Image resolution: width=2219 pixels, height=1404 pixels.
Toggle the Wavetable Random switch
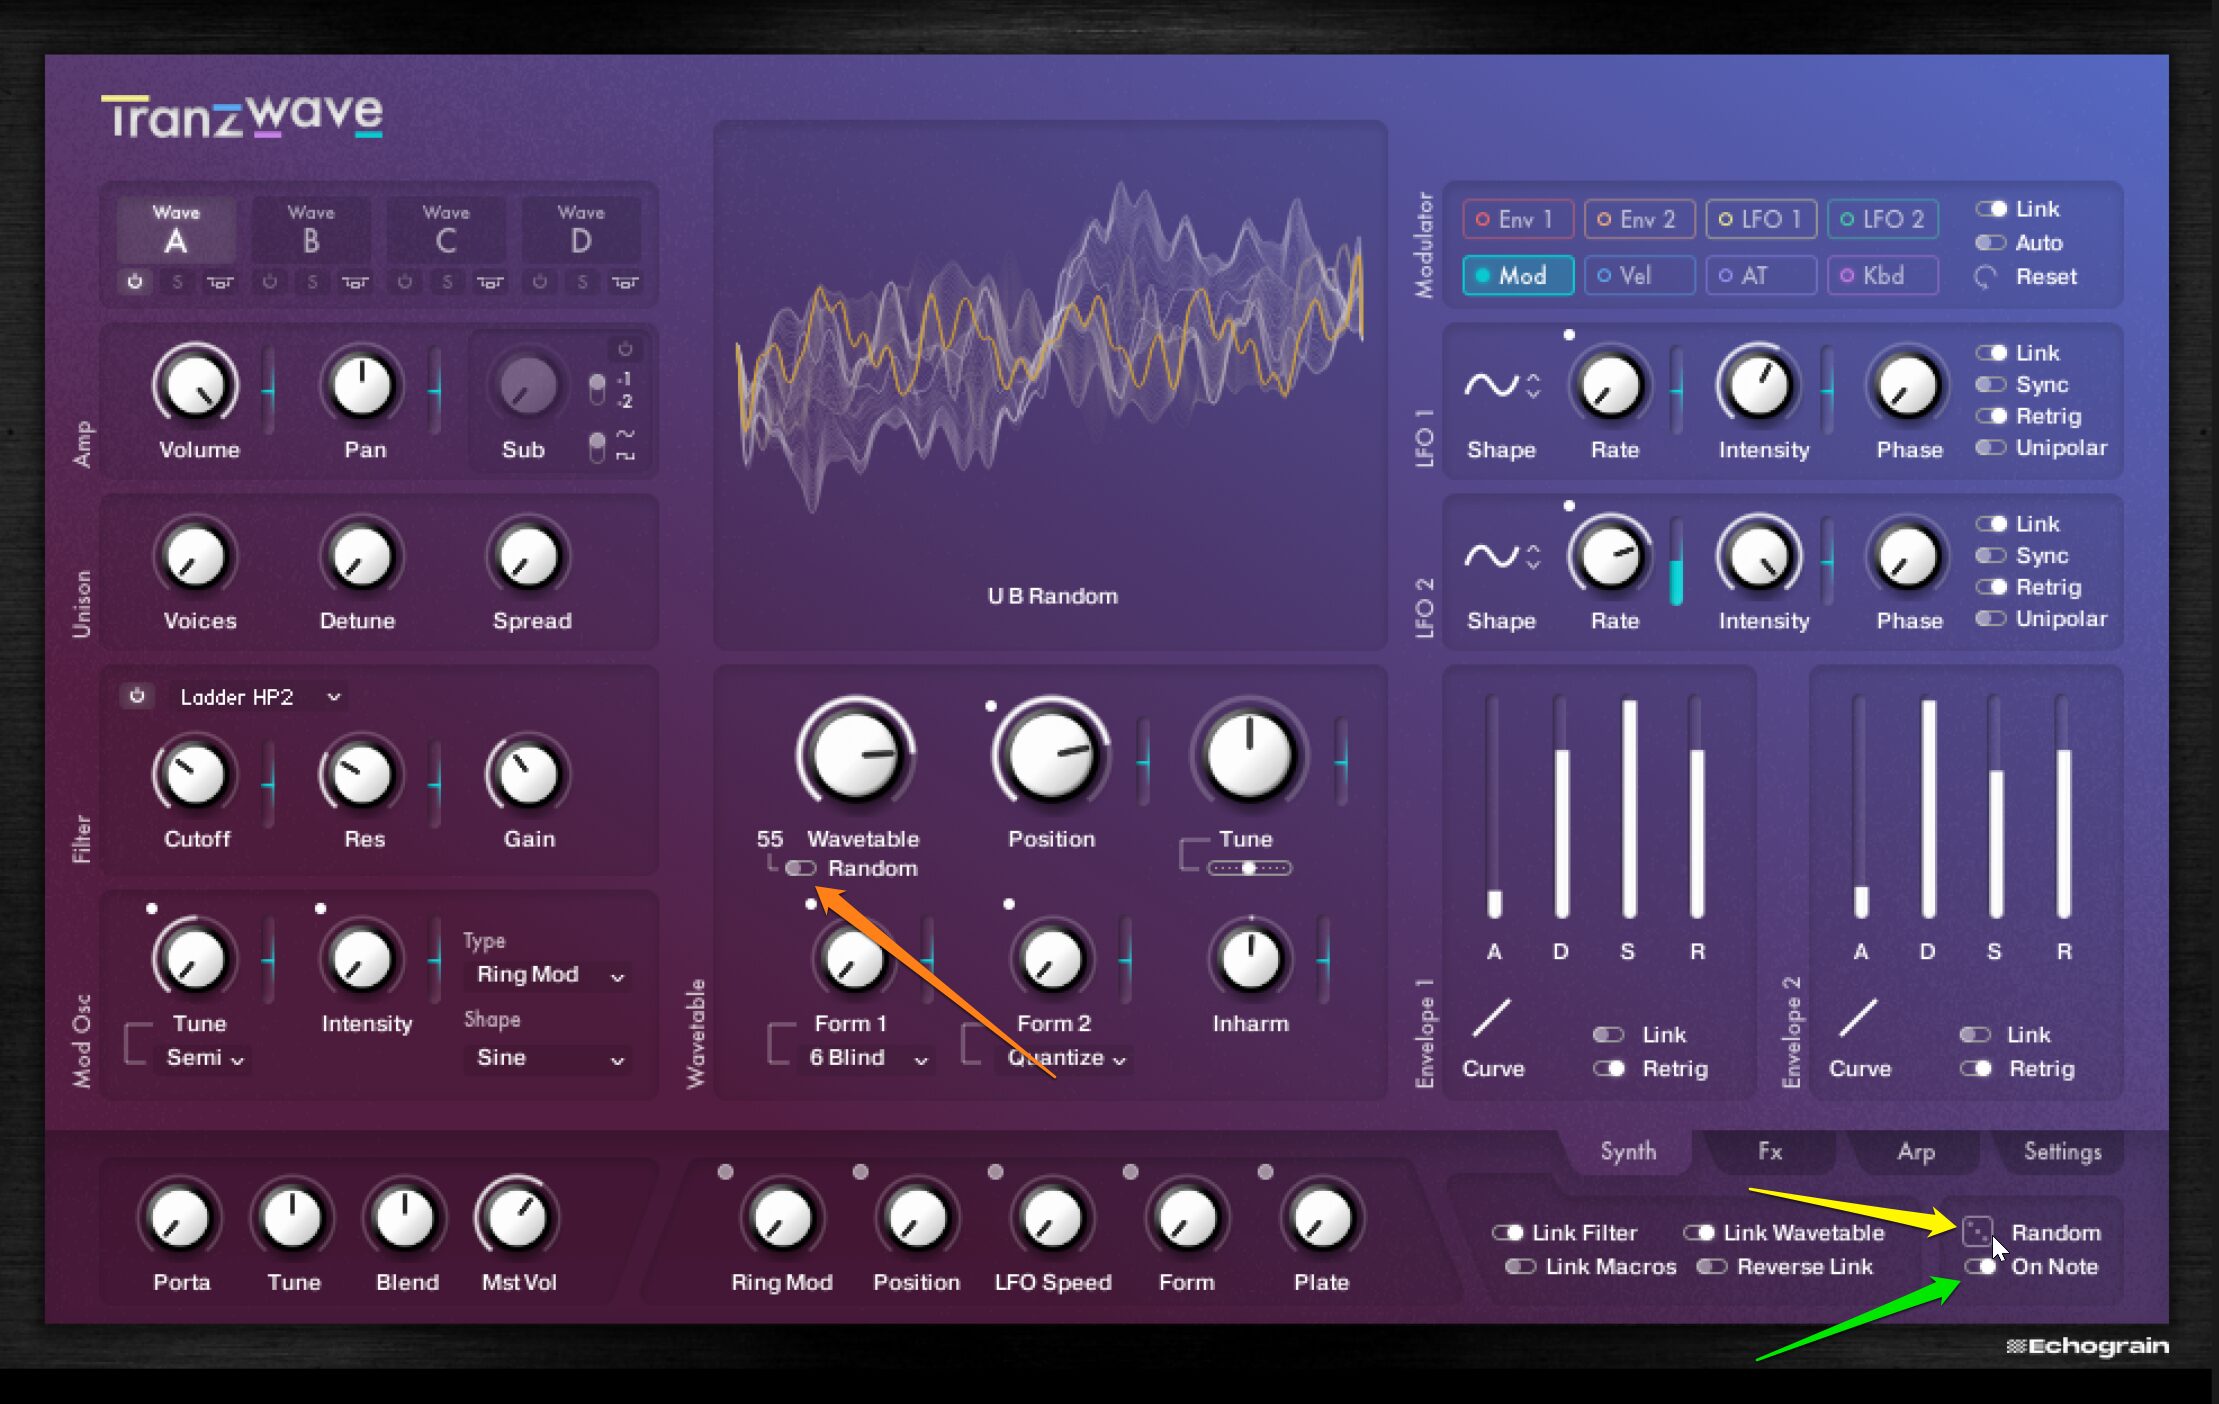pos(800,868)
